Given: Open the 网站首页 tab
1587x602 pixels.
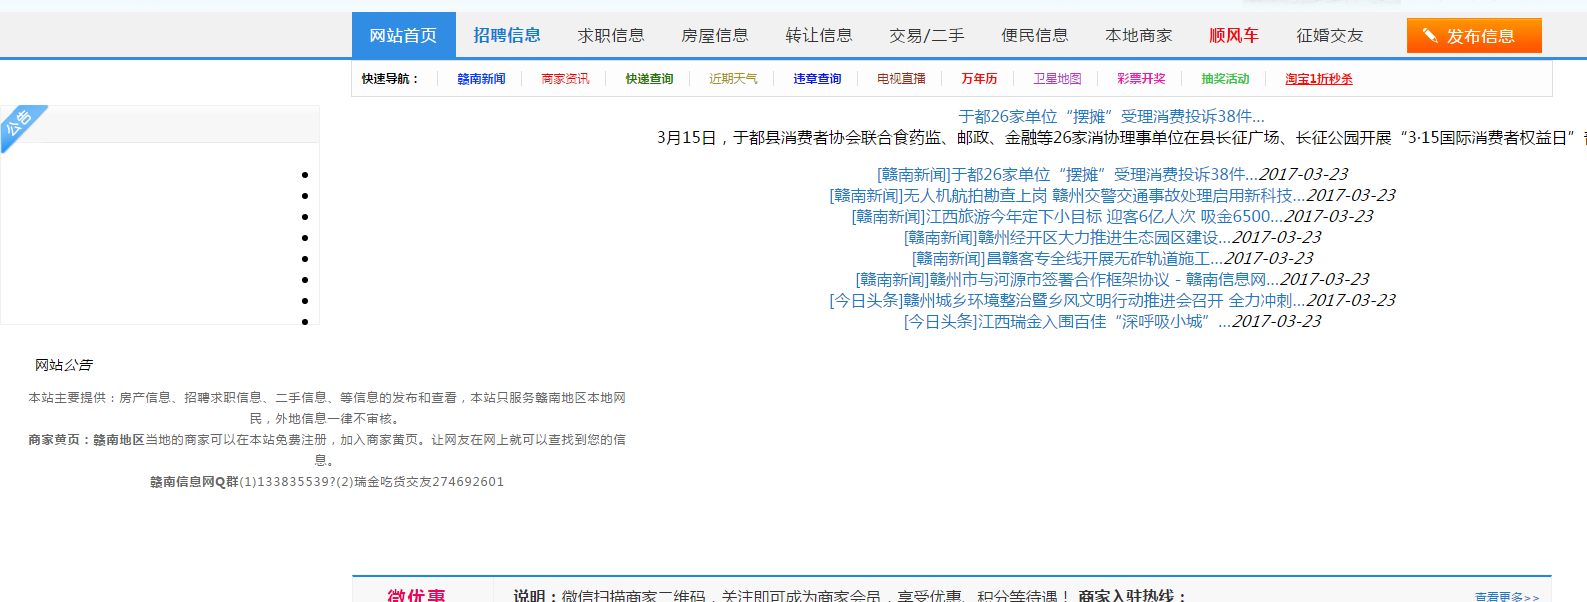Looking at the screenshot, I should 403,36.
